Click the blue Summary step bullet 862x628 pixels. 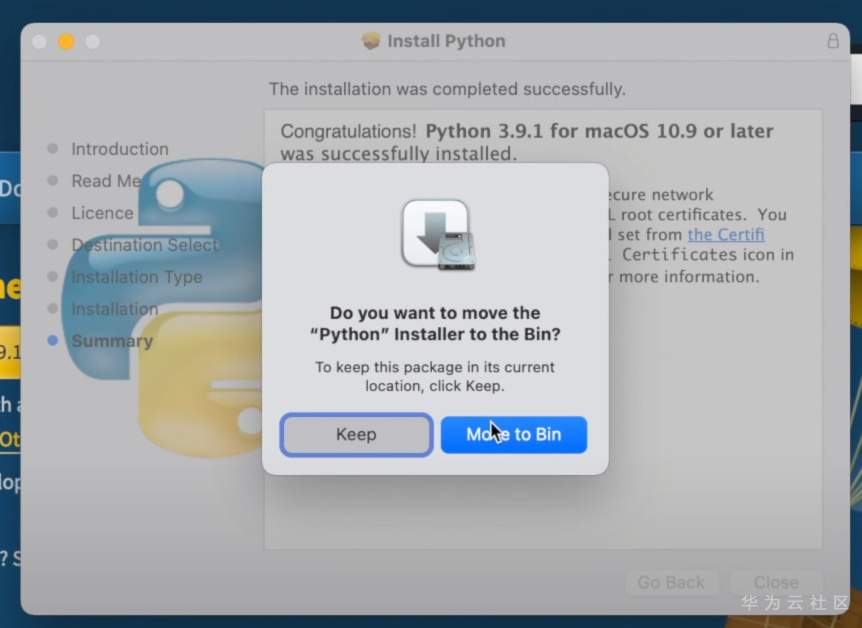53,340
